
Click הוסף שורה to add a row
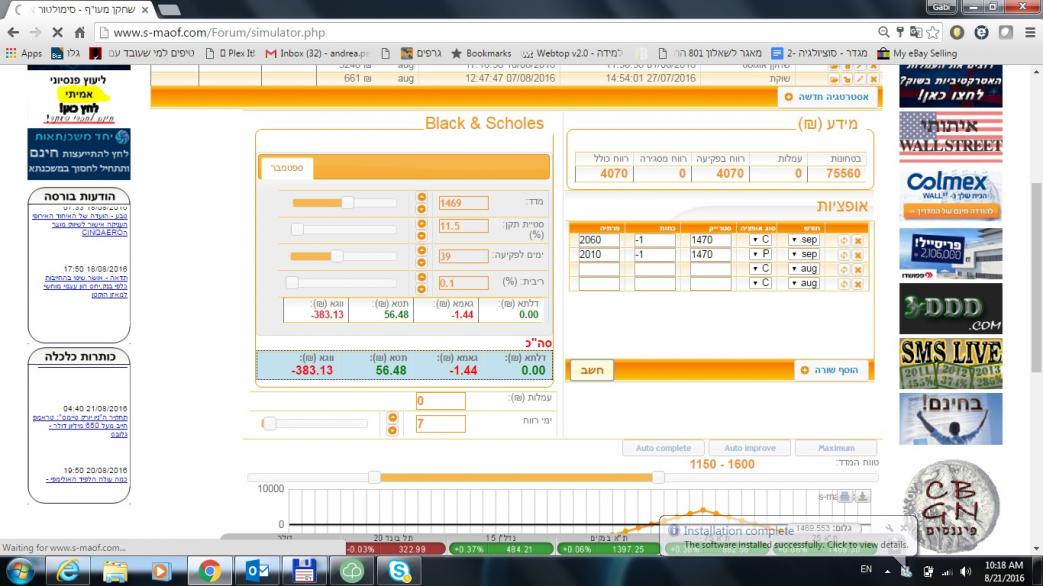click(x=834, y=371)
